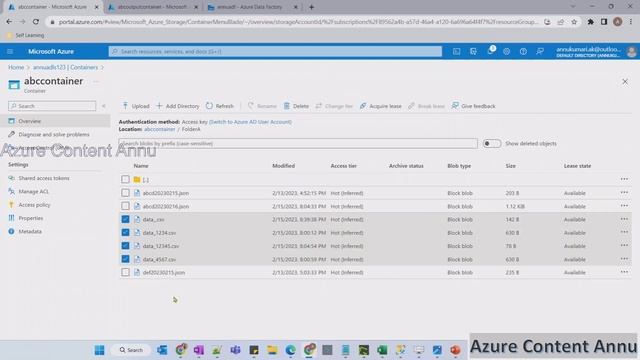Sort blobs by the Modified column header
The image size is (640, 360).
click(x=283, y=166)
